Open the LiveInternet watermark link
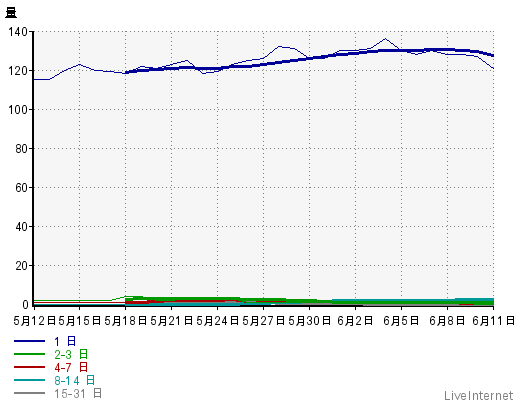 click(x=479, y=396)
